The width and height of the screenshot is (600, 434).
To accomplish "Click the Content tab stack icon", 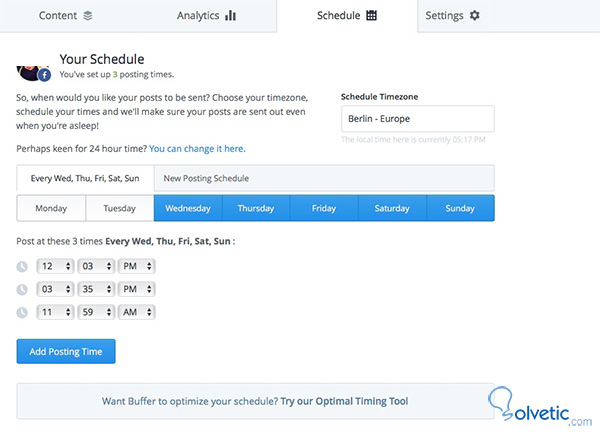I will point(88,16).
